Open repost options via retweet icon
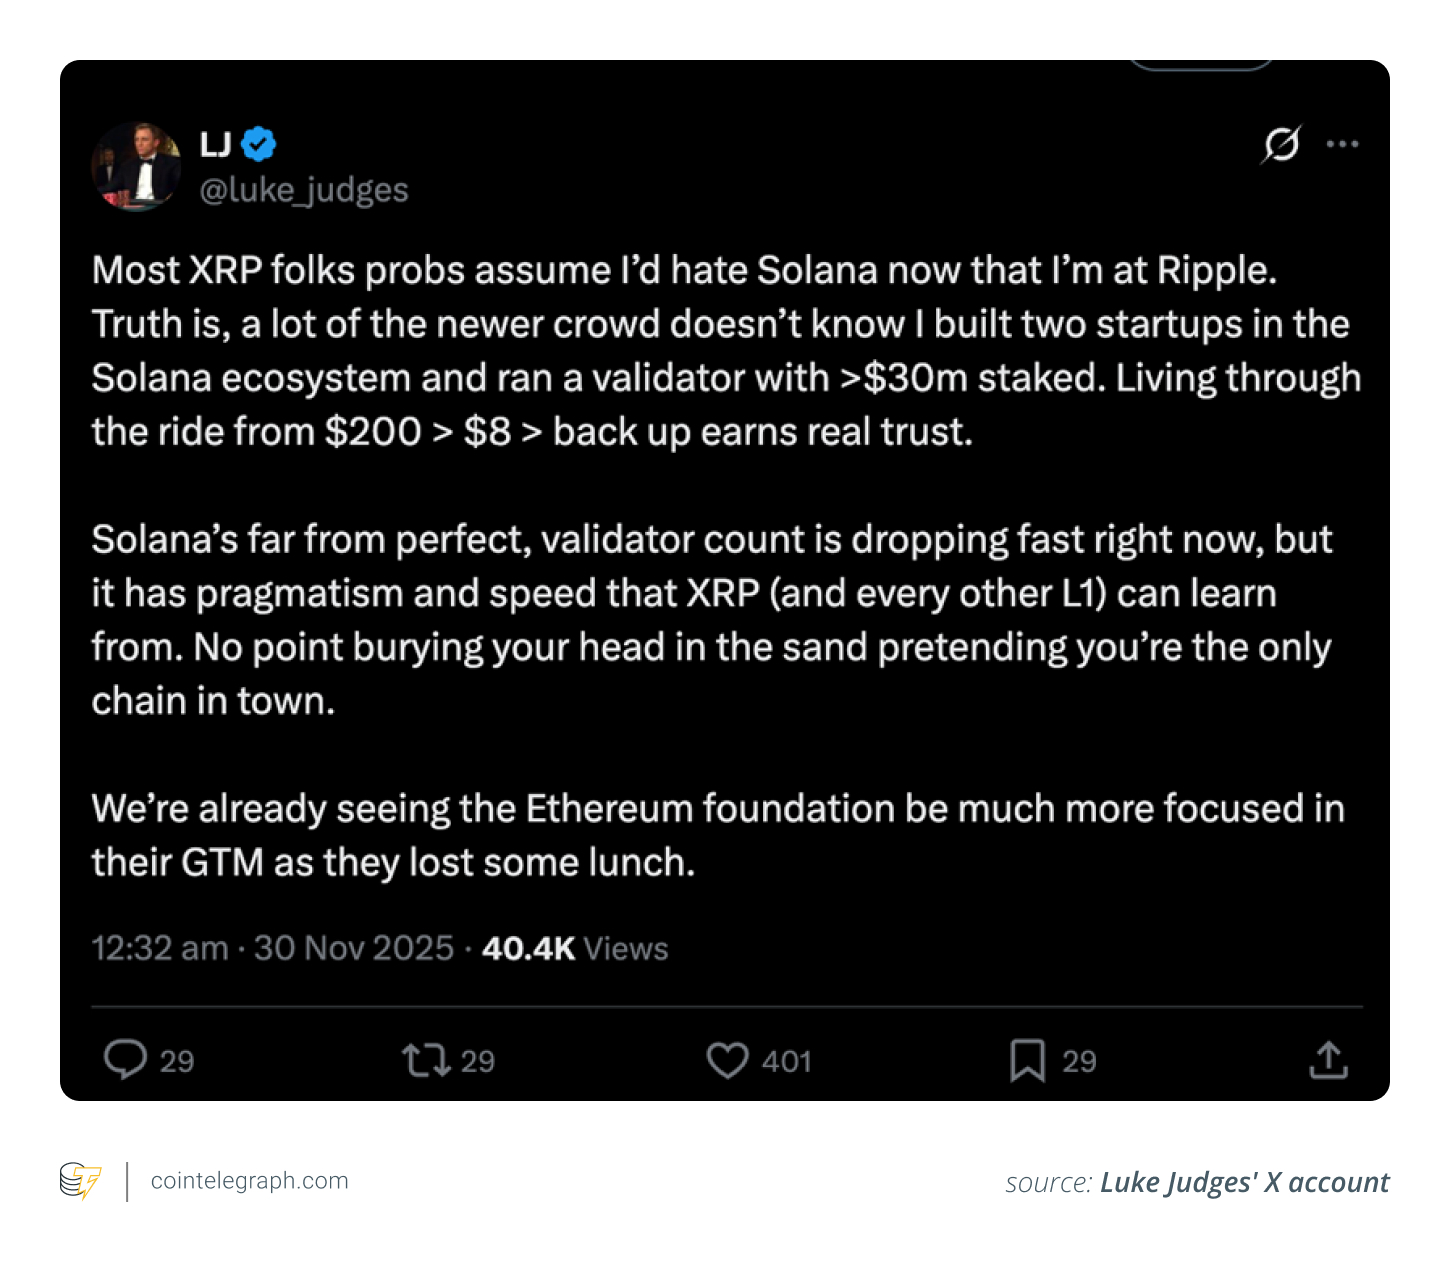Screen dimensions: 1450x1262 pyautogui.click(x=427, y=1060)
